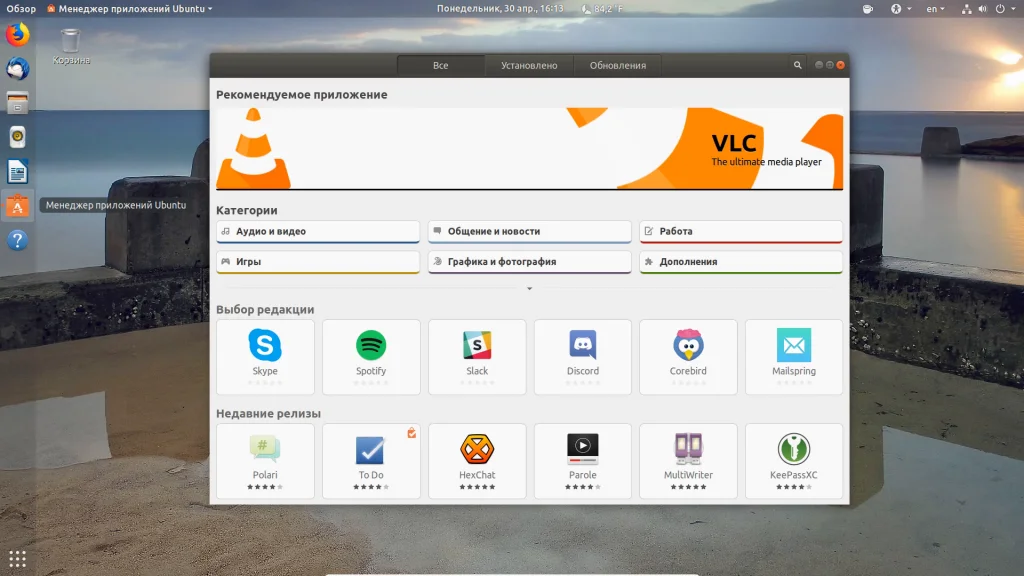Open the To Do app tile
This screenshot has height=576, width=1024.
[371, 461]
